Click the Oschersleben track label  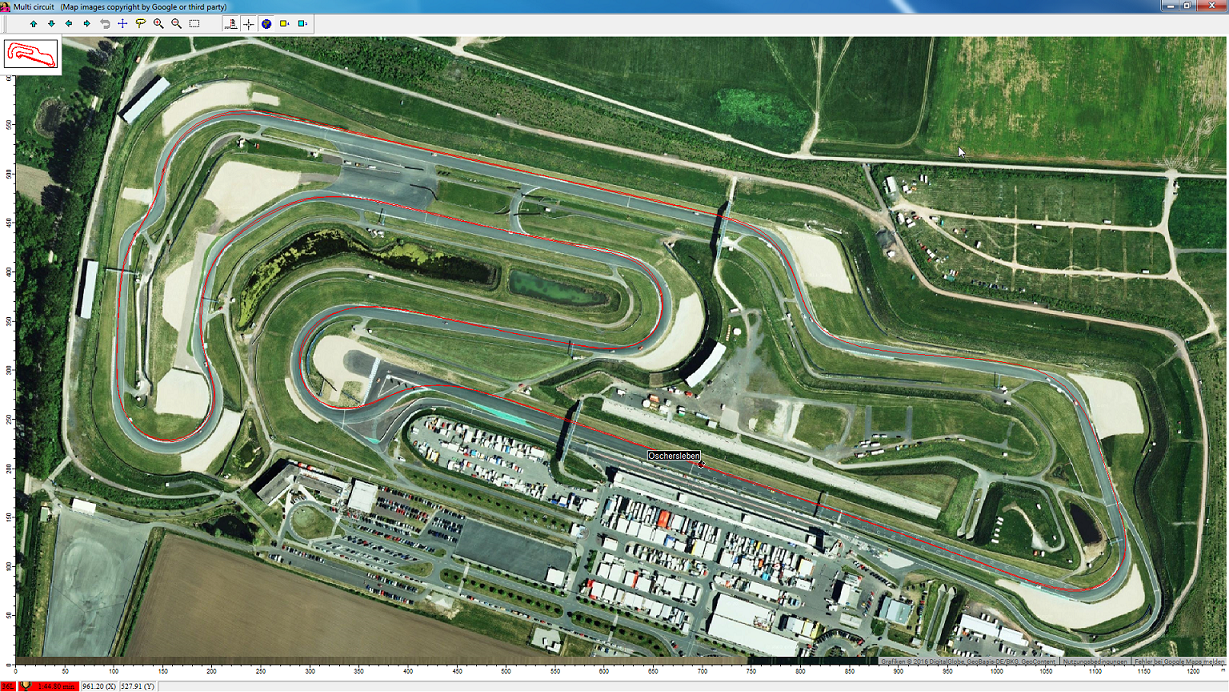pos(674,456)
